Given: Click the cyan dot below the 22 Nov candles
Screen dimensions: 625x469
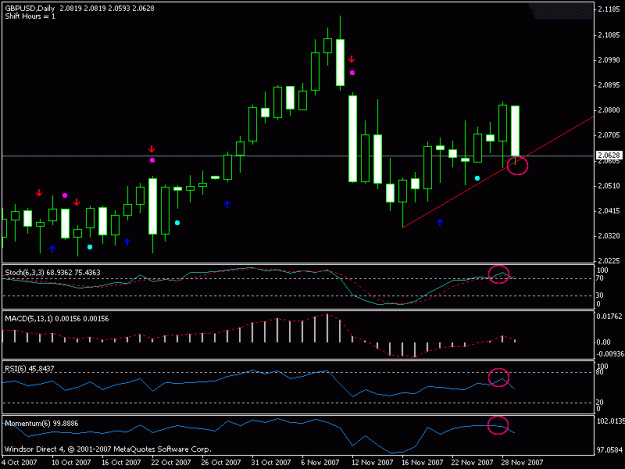Looking at the screenshot, I should pyautogui.click(x=477, y=178).
